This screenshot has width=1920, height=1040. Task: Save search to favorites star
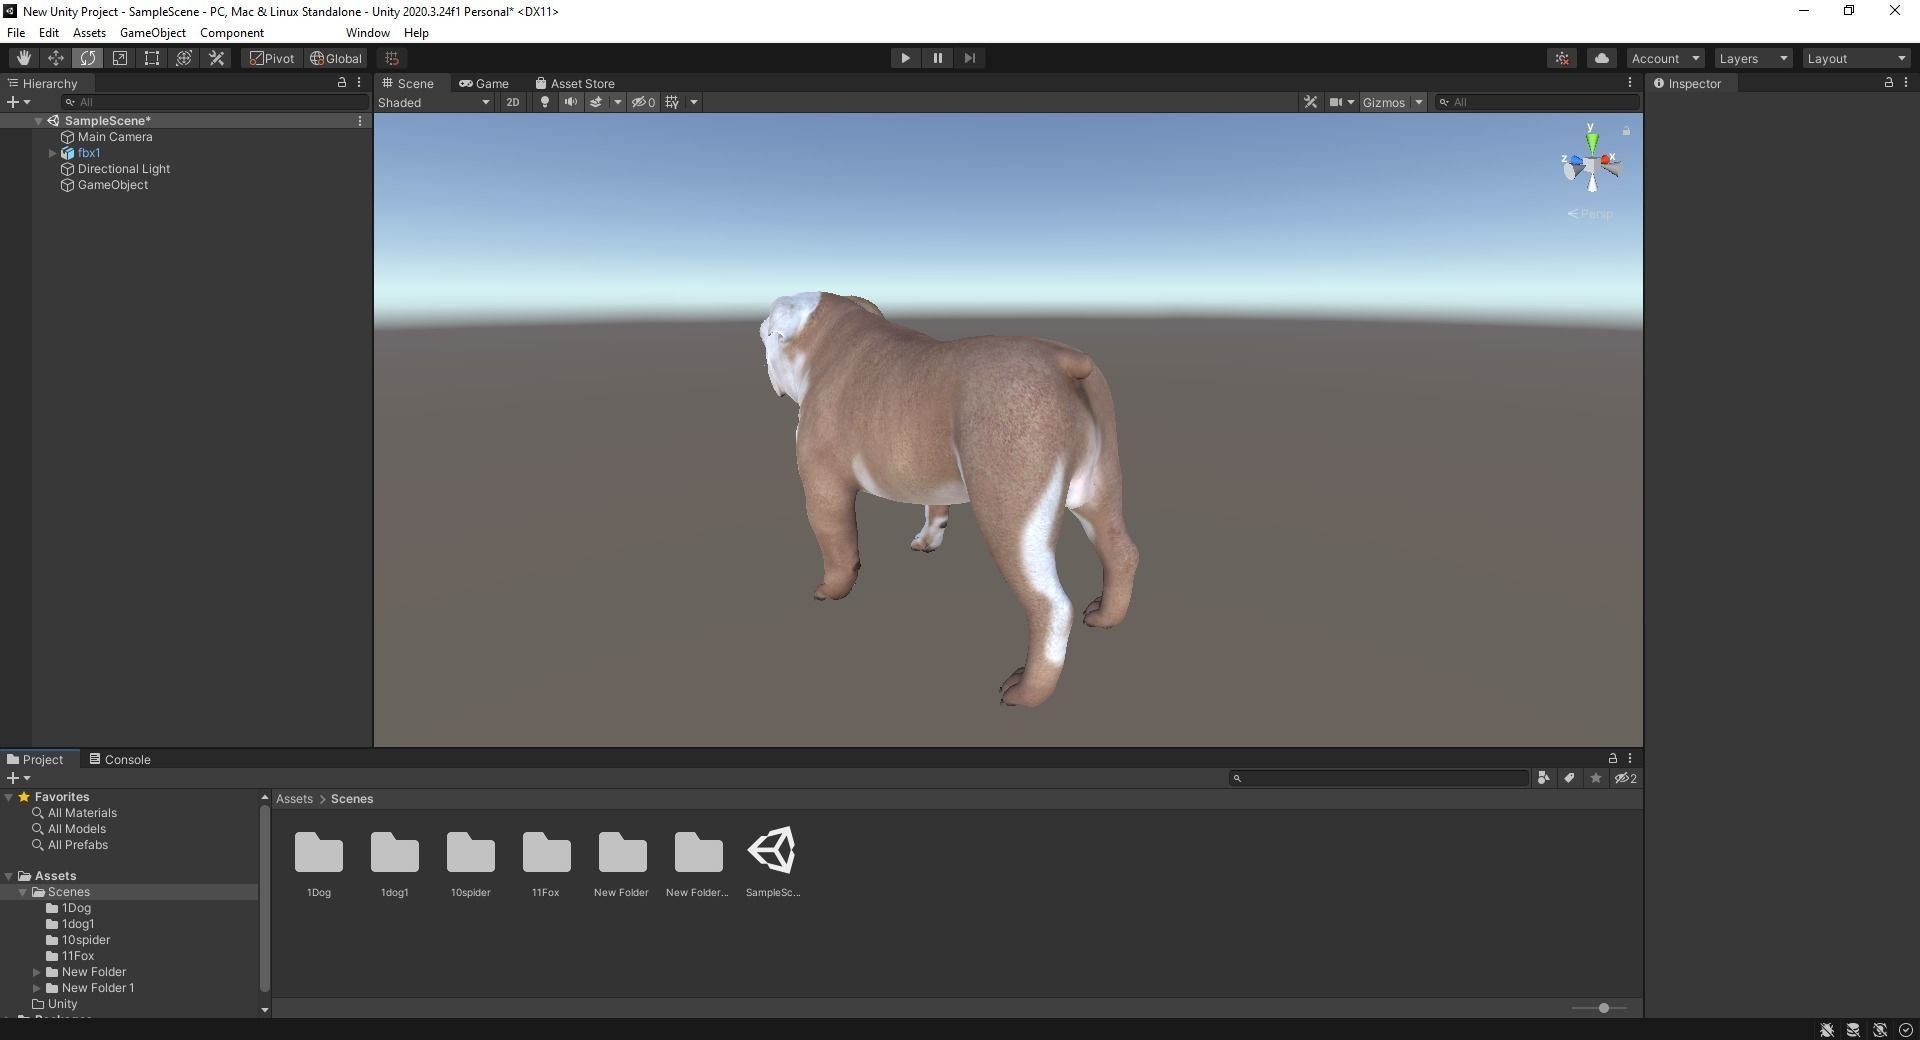(1596, 778)
